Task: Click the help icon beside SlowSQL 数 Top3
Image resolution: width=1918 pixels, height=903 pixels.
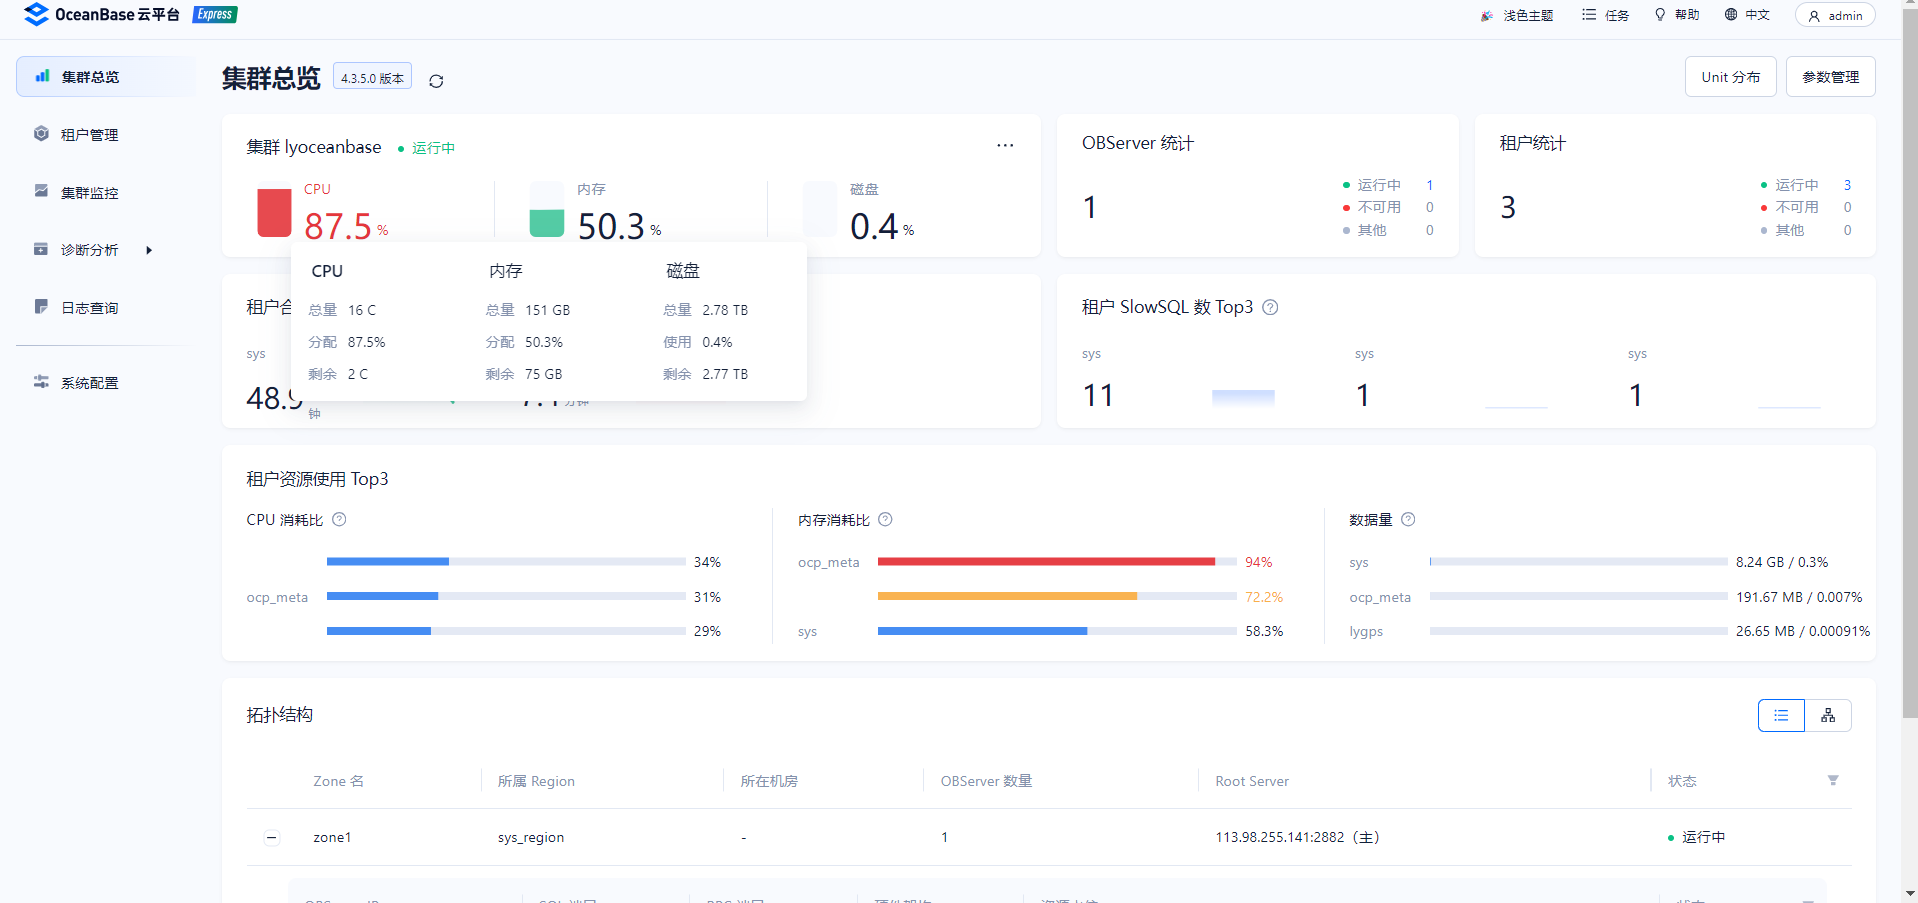Action: [1270, 307]
